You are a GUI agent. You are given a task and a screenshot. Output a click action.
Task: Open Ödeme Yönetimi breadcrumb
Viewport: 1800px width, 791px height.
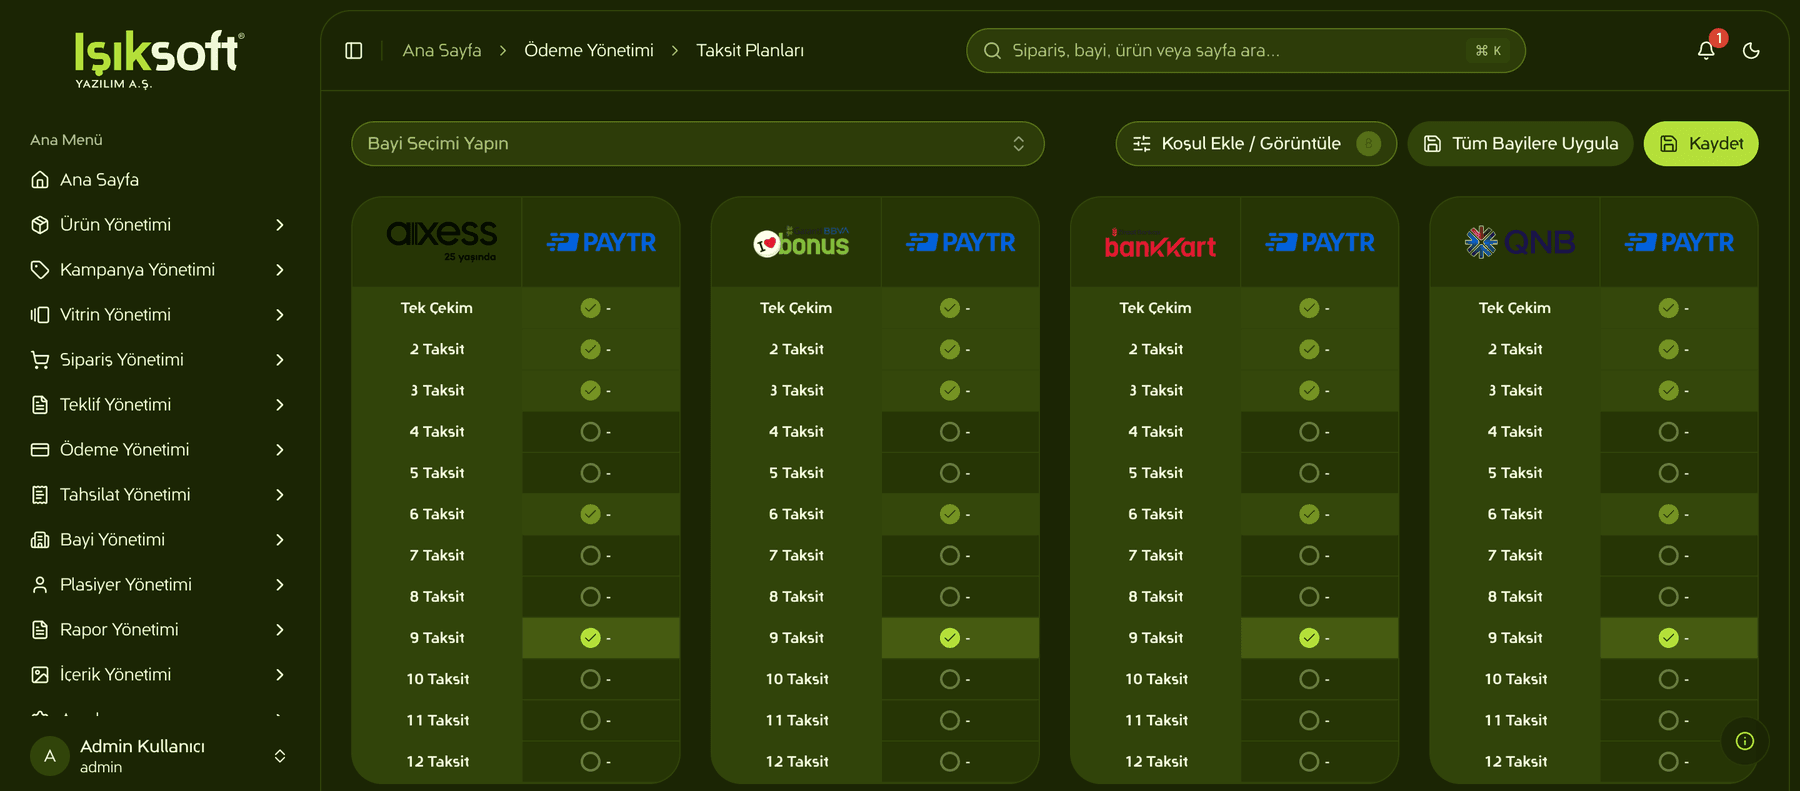pos(589,51)
